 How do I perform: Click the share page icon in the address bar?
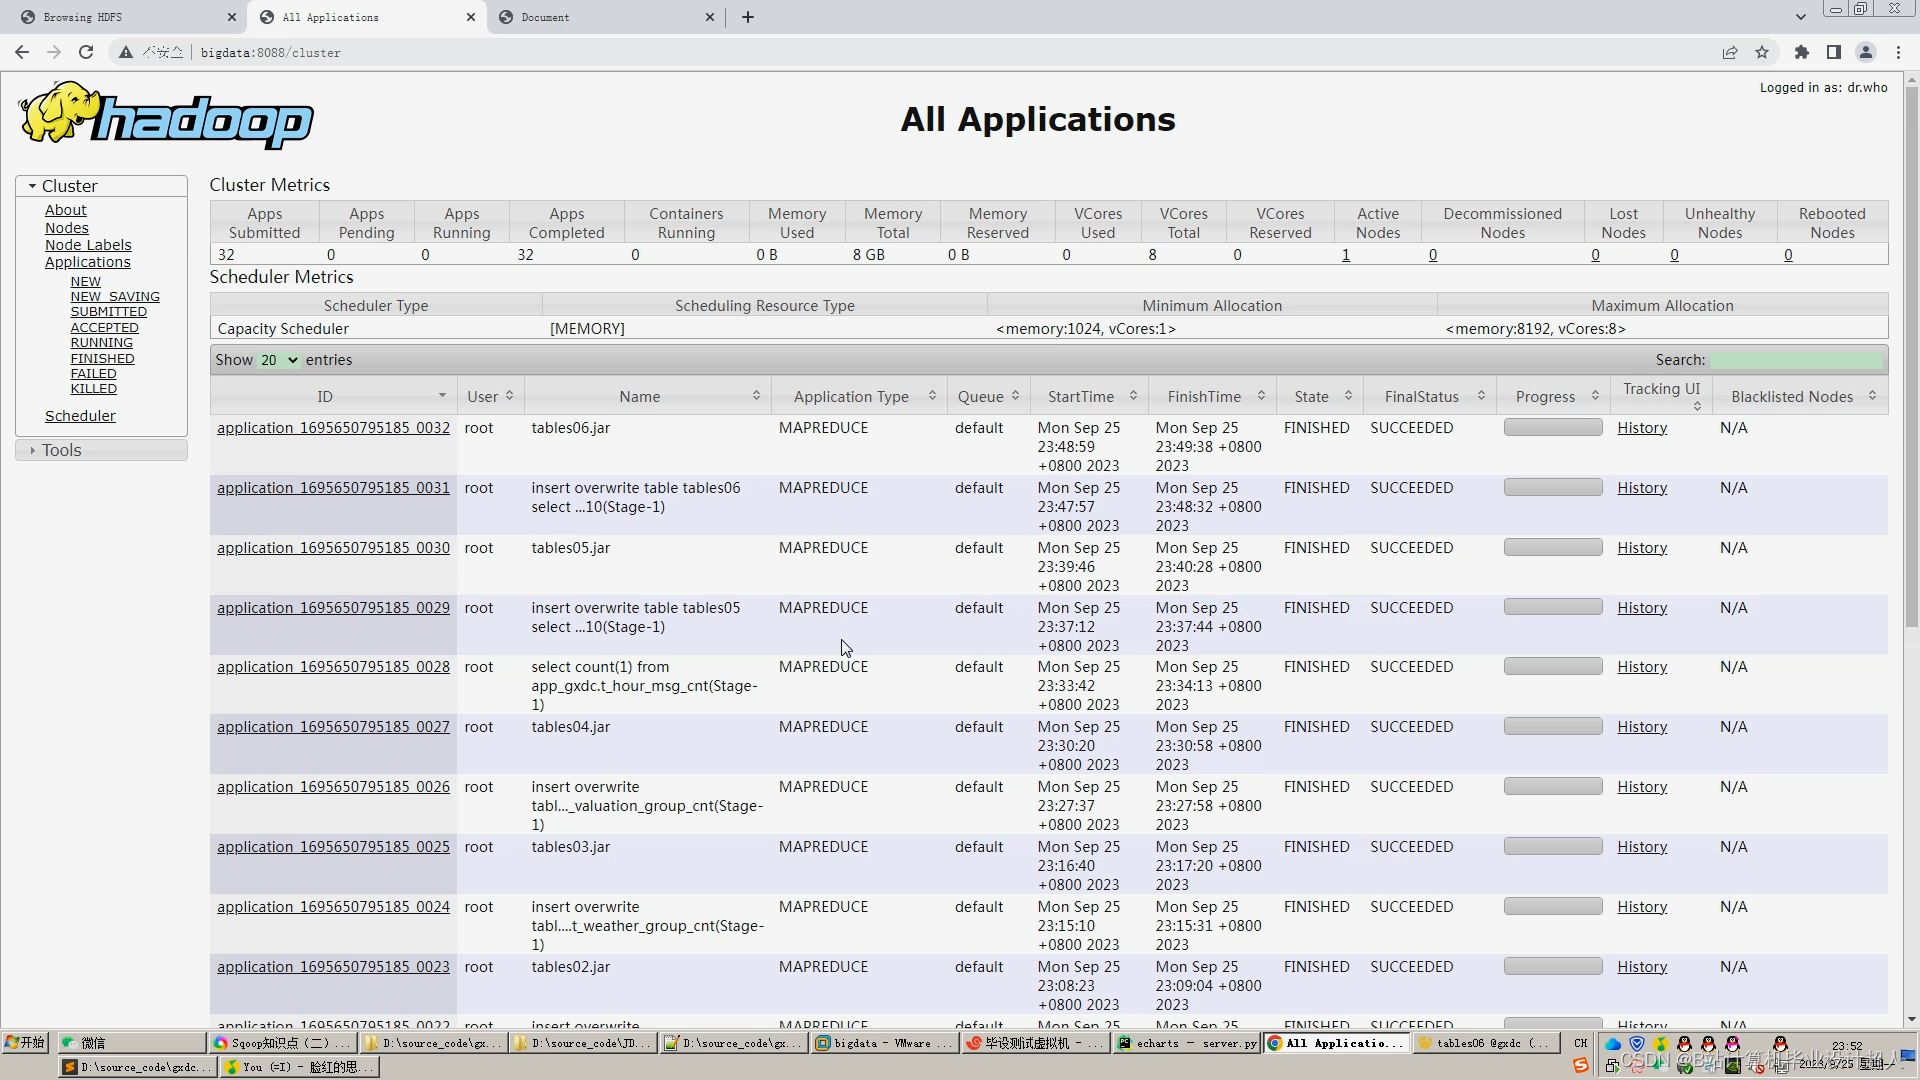1730,52
